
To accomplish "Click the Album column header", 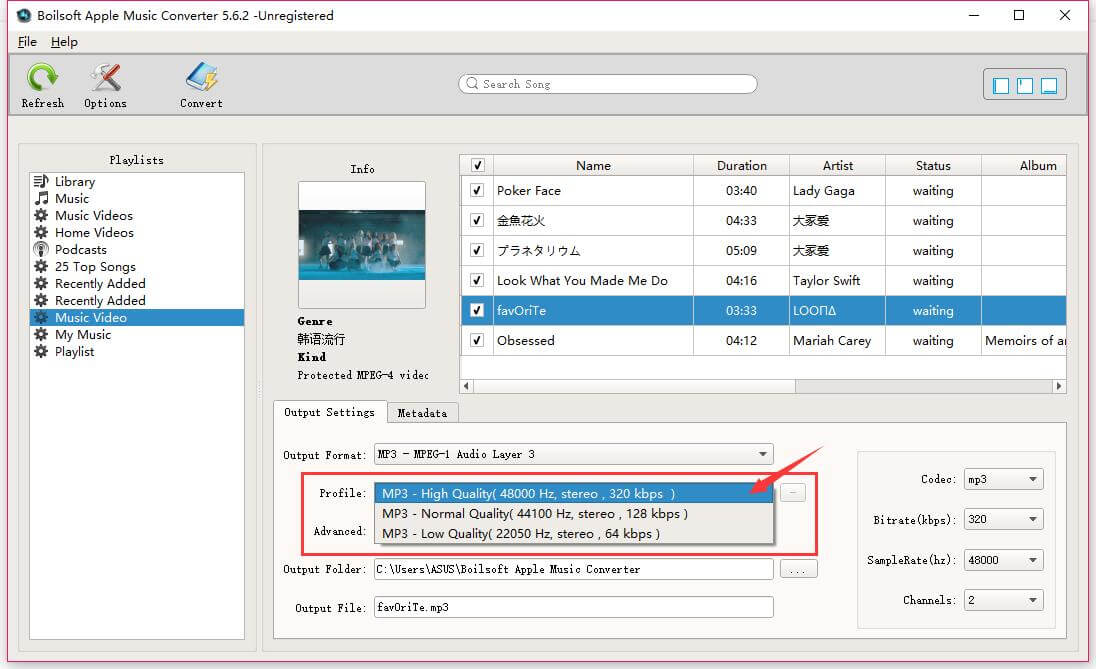I will pos(1024,165).
